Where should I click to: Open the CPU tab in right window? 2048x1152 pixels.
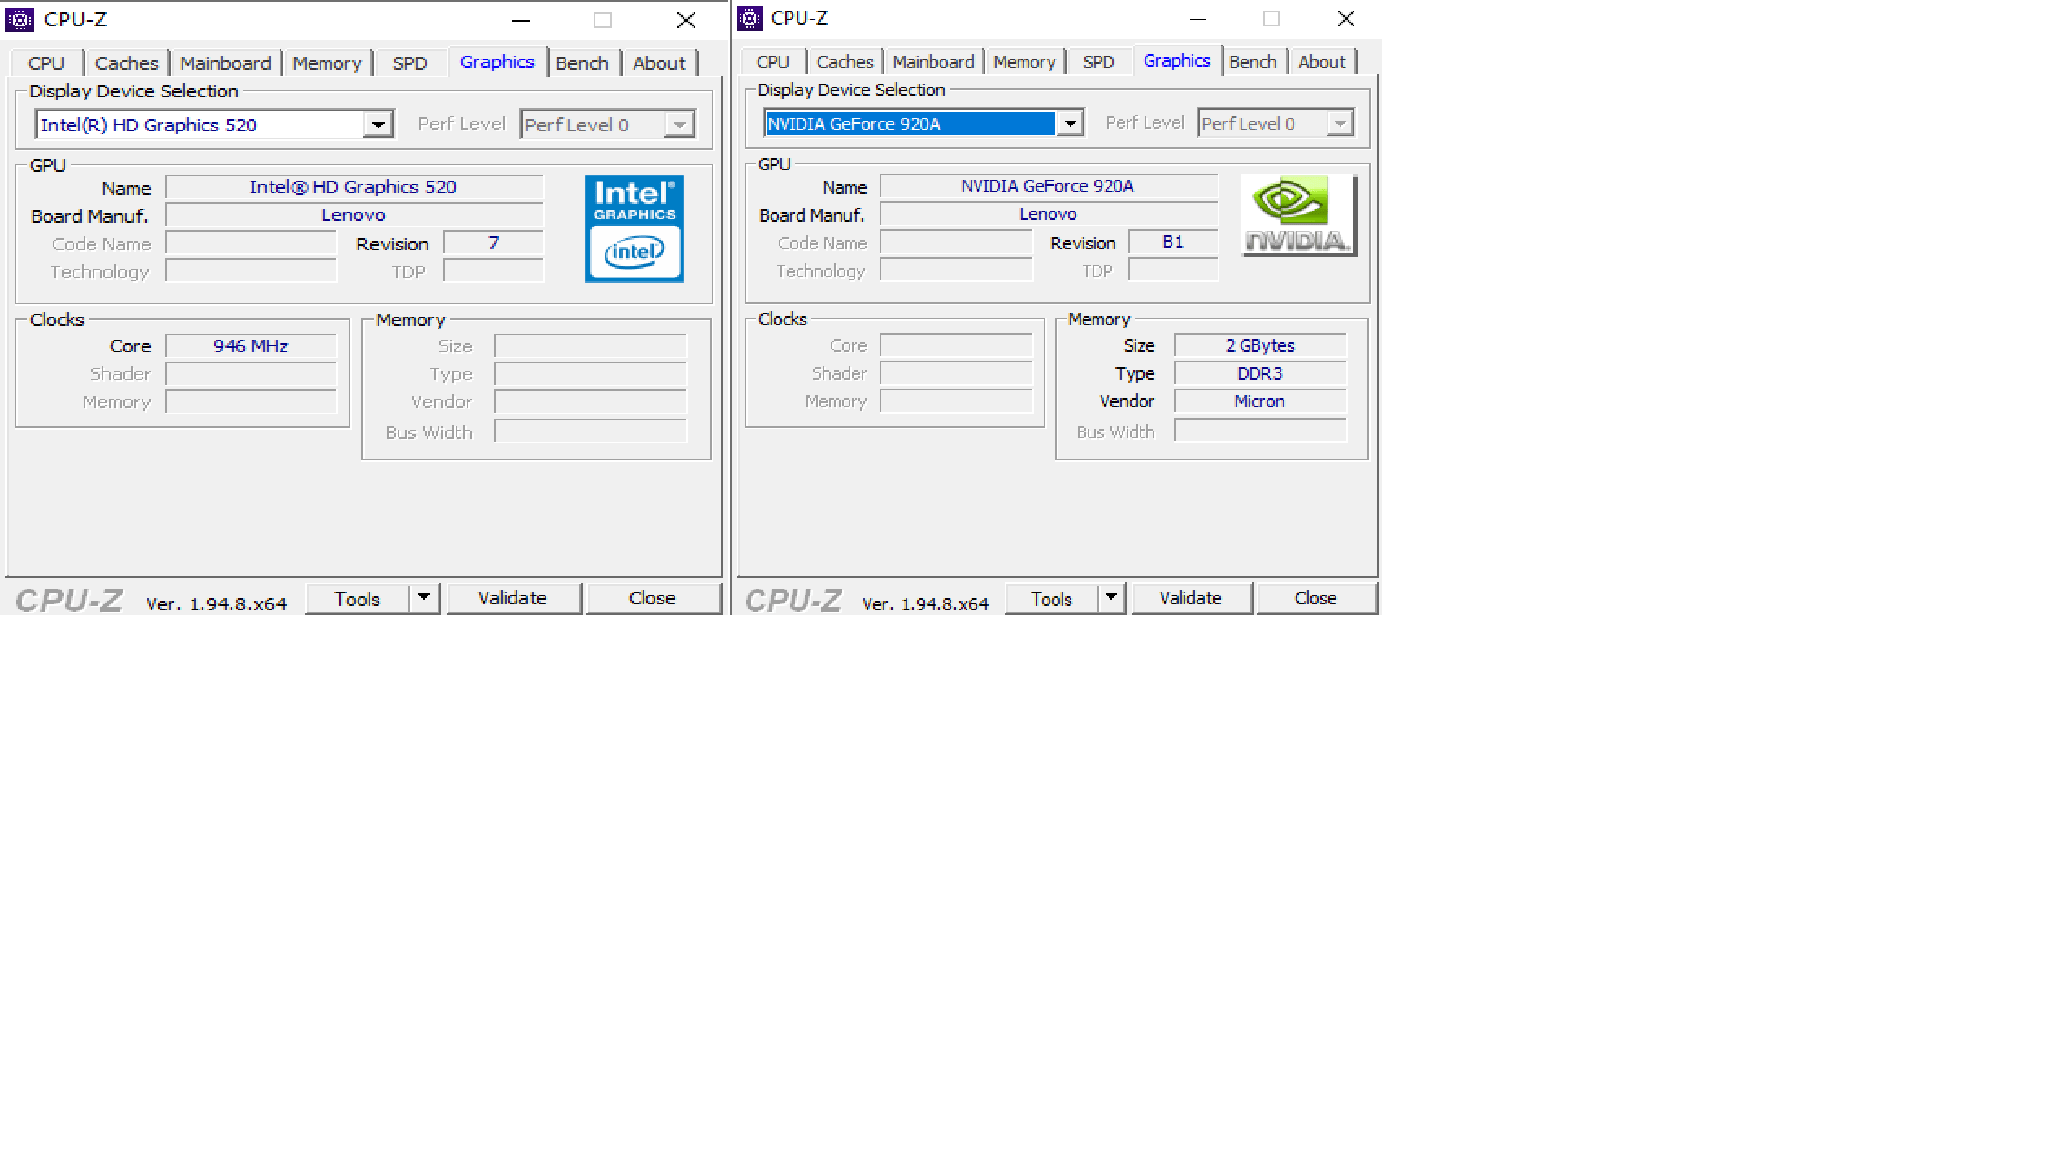coord(773,62)
